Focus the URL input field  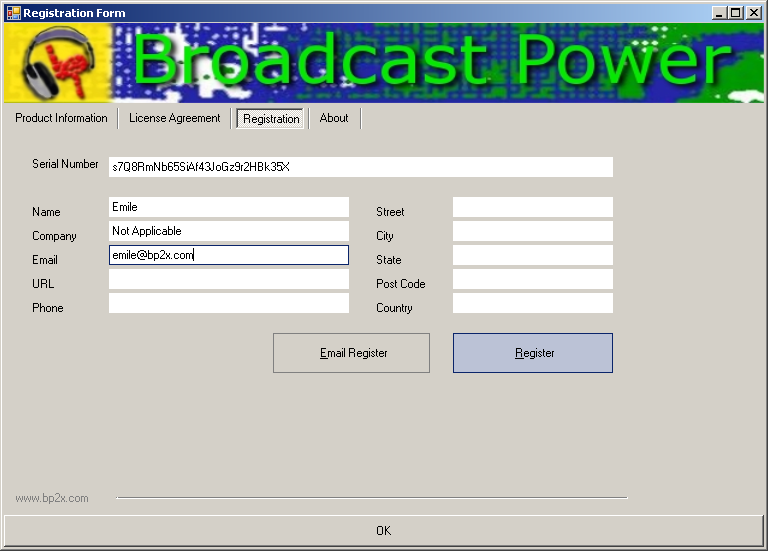click(x=229, y=279)
